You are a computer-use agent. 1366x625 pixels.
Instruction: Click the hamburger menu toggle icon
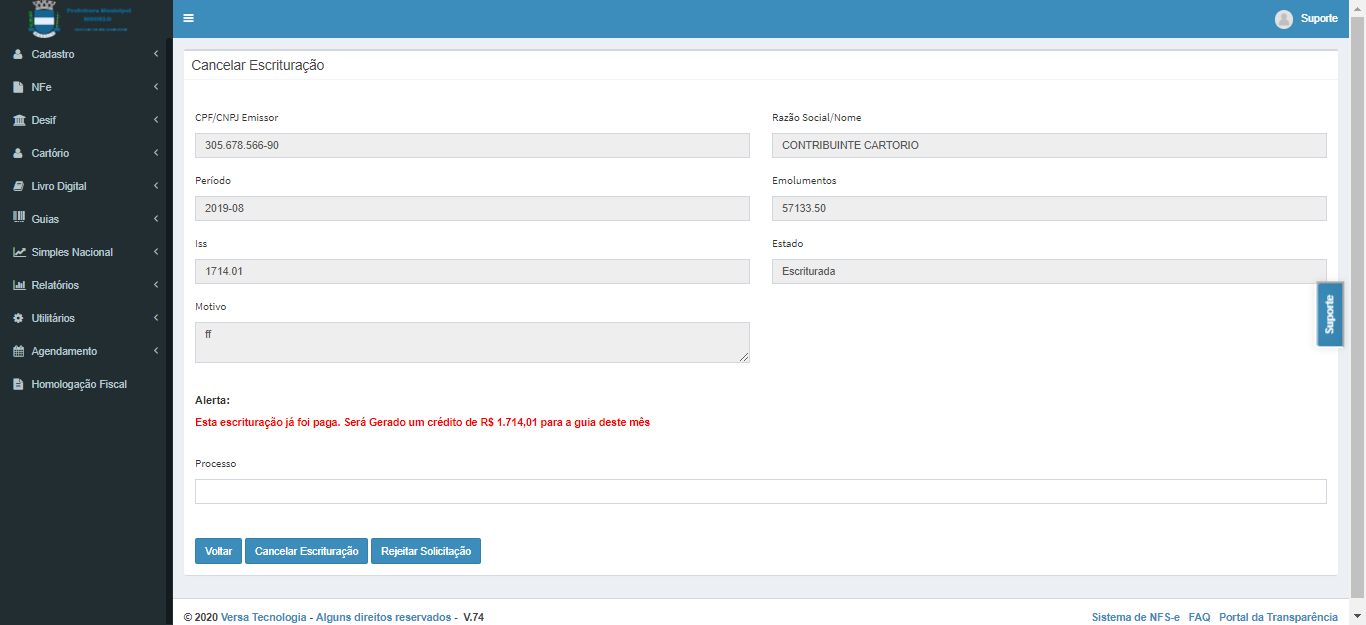(x=188, y=18)
